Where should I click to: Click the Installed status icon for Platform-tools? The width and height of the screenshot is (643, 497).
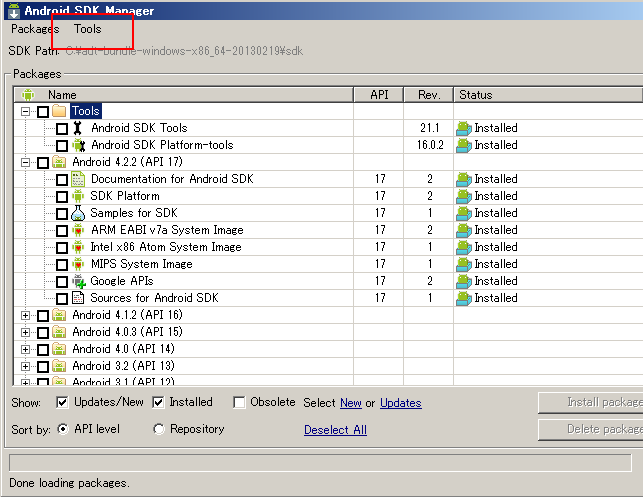click(464, 146)
